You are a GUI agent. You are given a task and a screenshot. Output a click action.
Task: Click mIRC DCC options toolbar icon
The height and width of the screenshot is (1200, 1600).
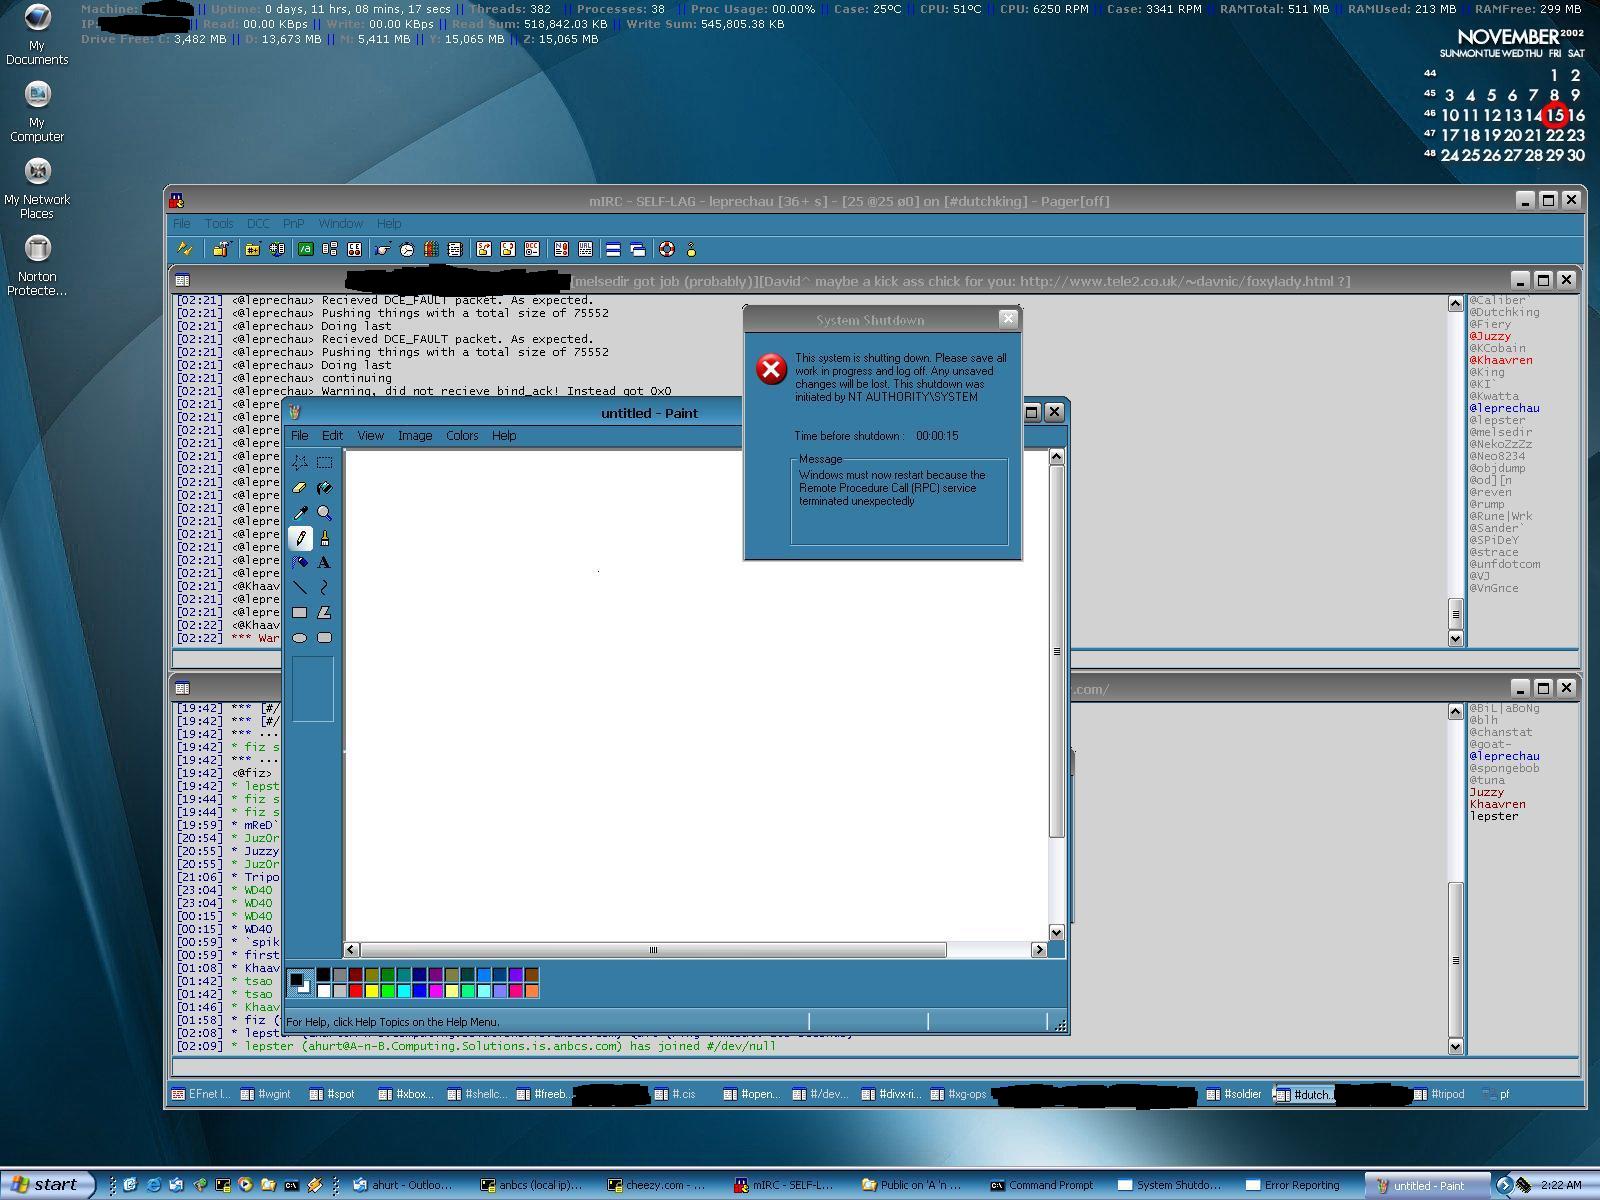click(x=532, y=249)
